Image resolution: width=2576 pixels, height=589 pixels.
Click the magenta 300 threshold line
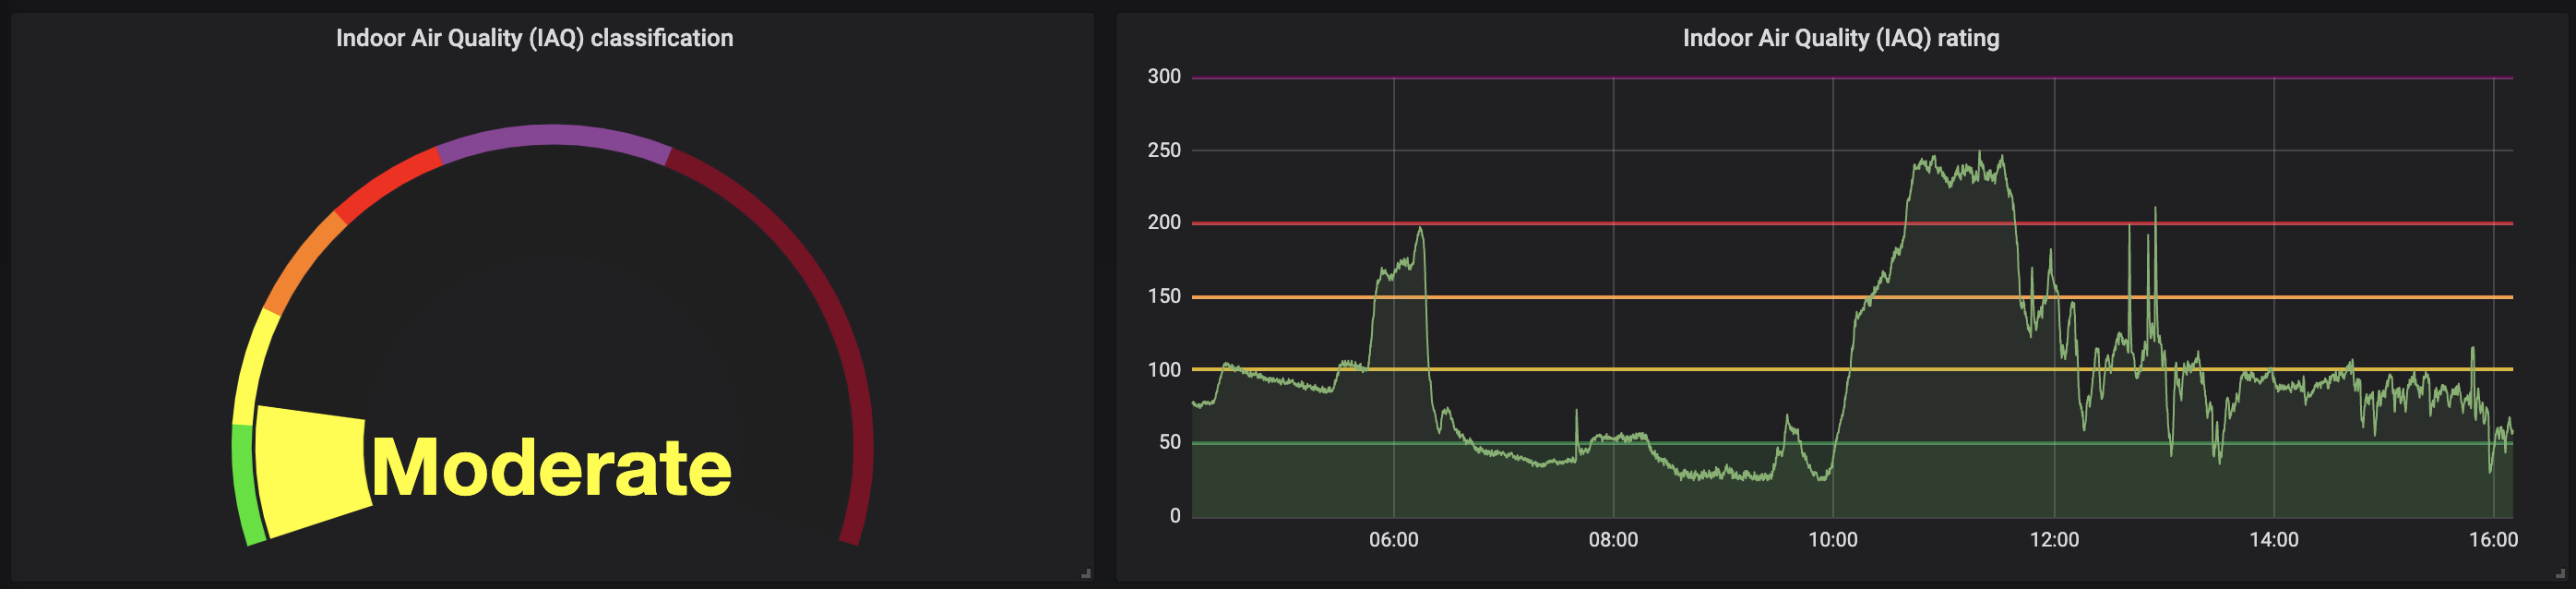tap(1852, 77)
